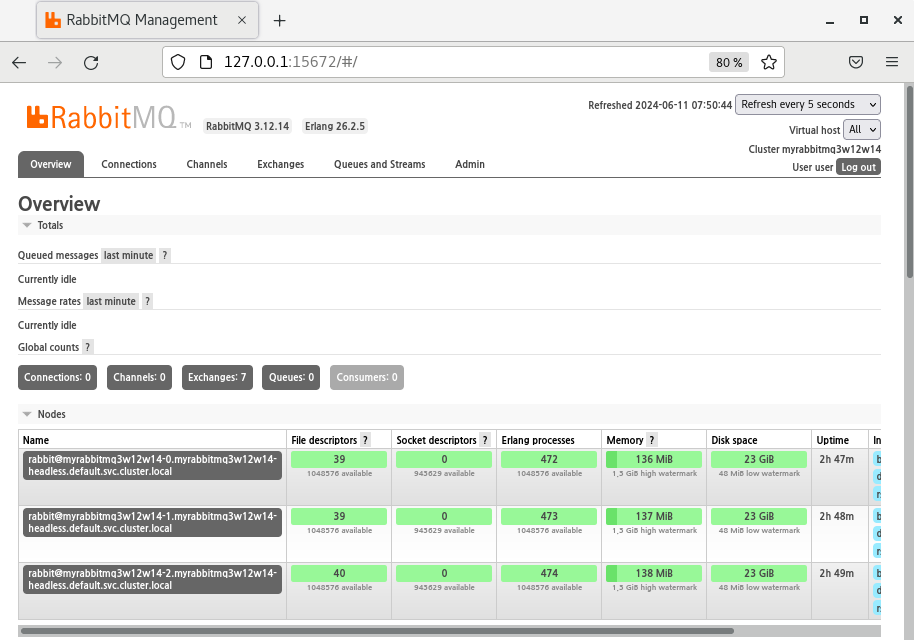Reload the page with refresh icon

91,62
